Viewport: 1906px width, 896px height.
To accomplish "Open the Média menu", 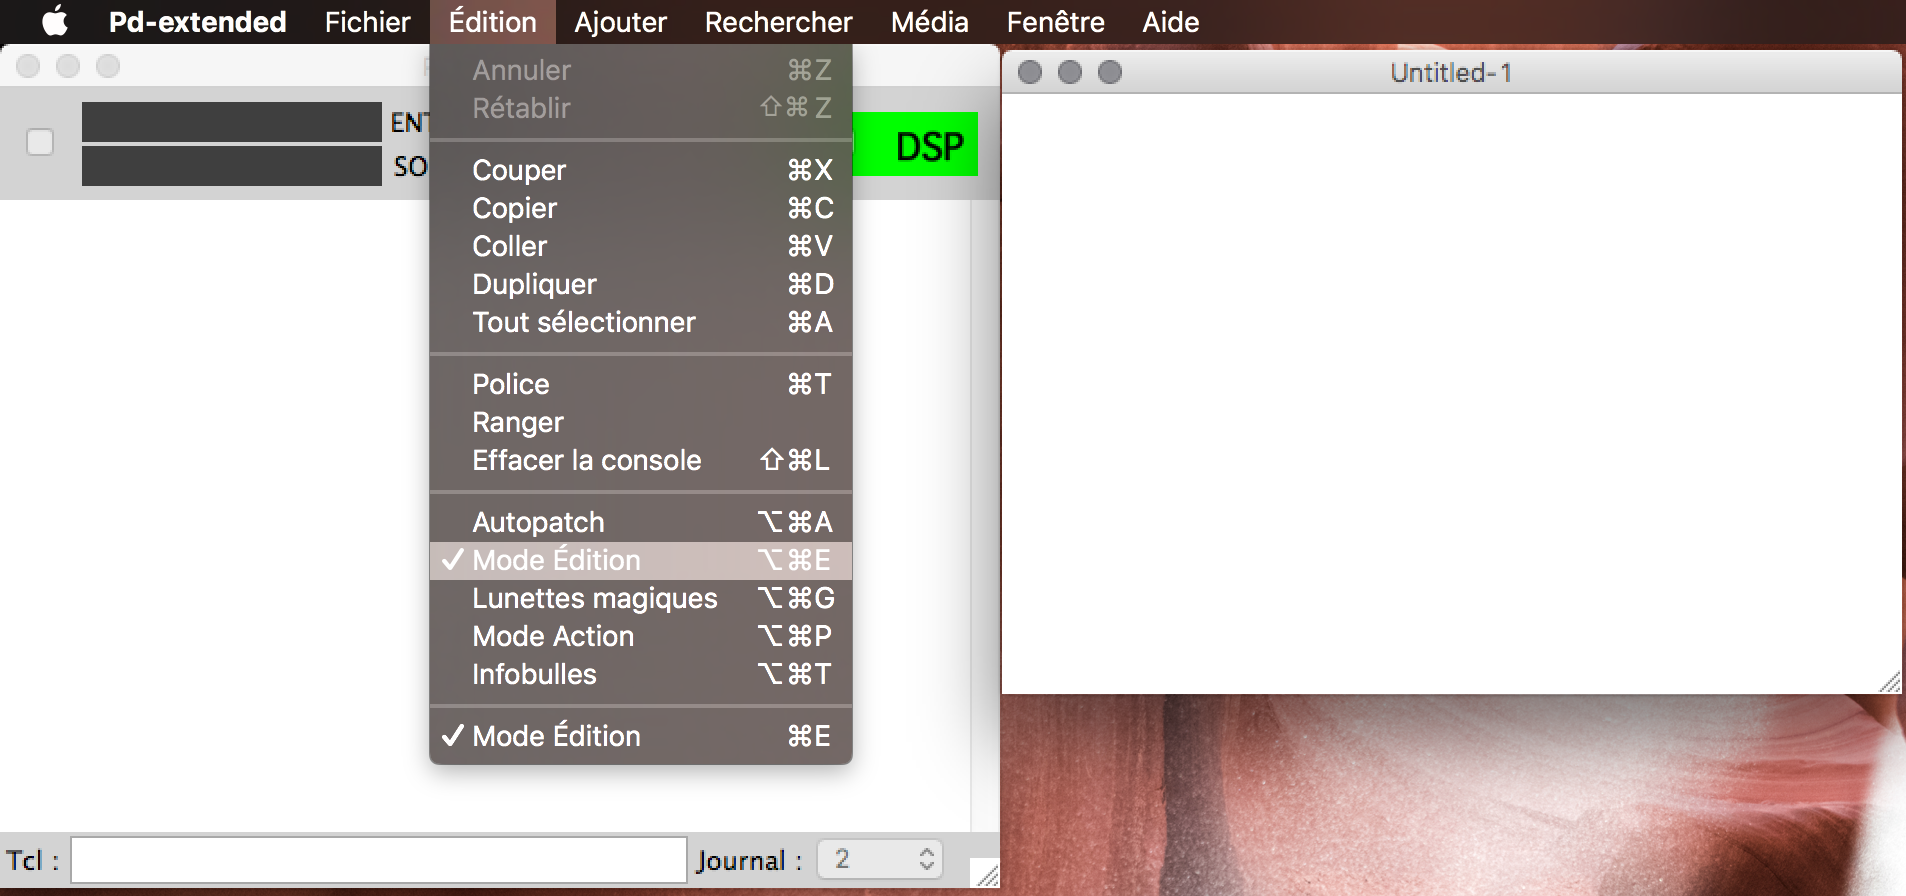I will pyautogui.click(x=929, y=21).
